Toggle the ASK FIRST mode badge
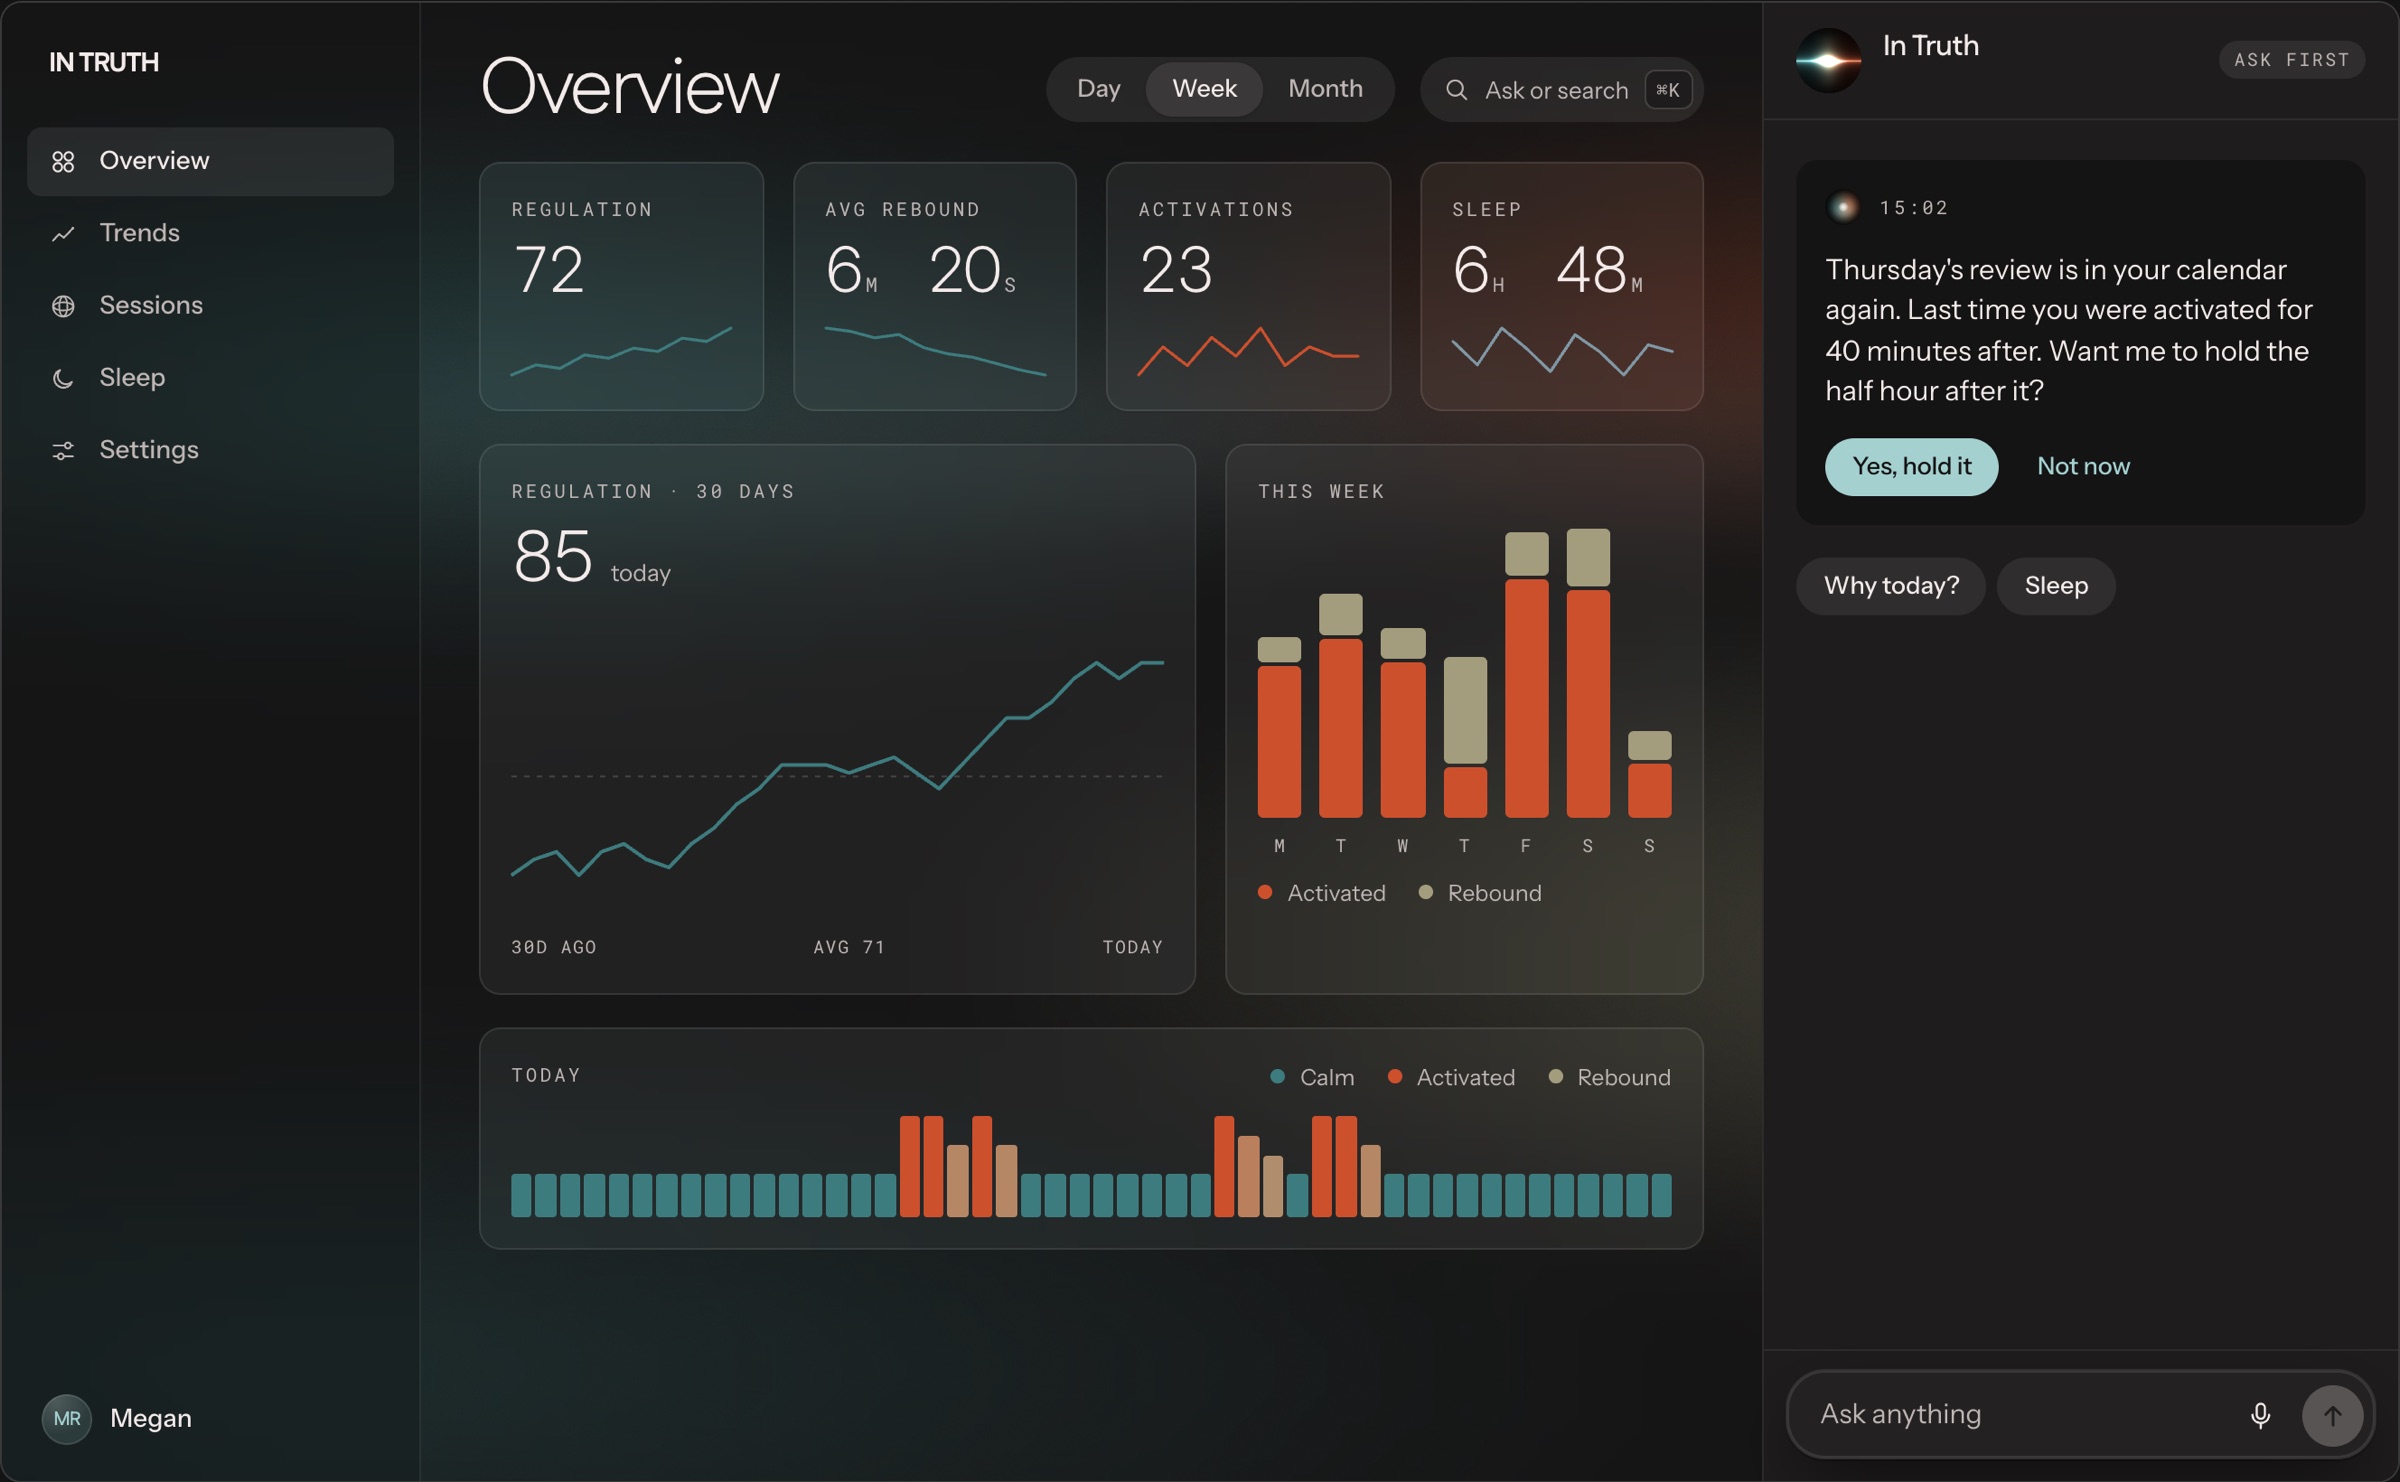Screen dimensions: 2400x1482 pos(2291,60)
